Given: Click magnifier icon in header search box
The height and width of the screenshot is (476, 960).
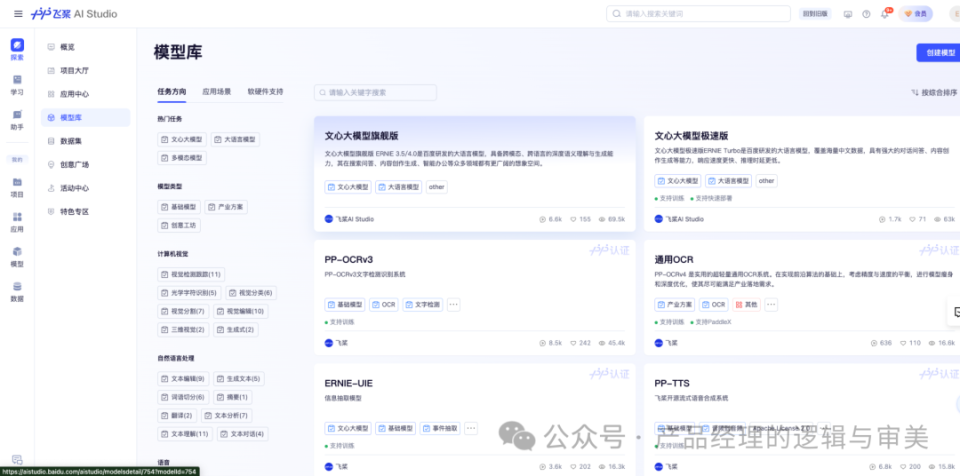Looking at the screenshot, I should (x=617, y=13).
